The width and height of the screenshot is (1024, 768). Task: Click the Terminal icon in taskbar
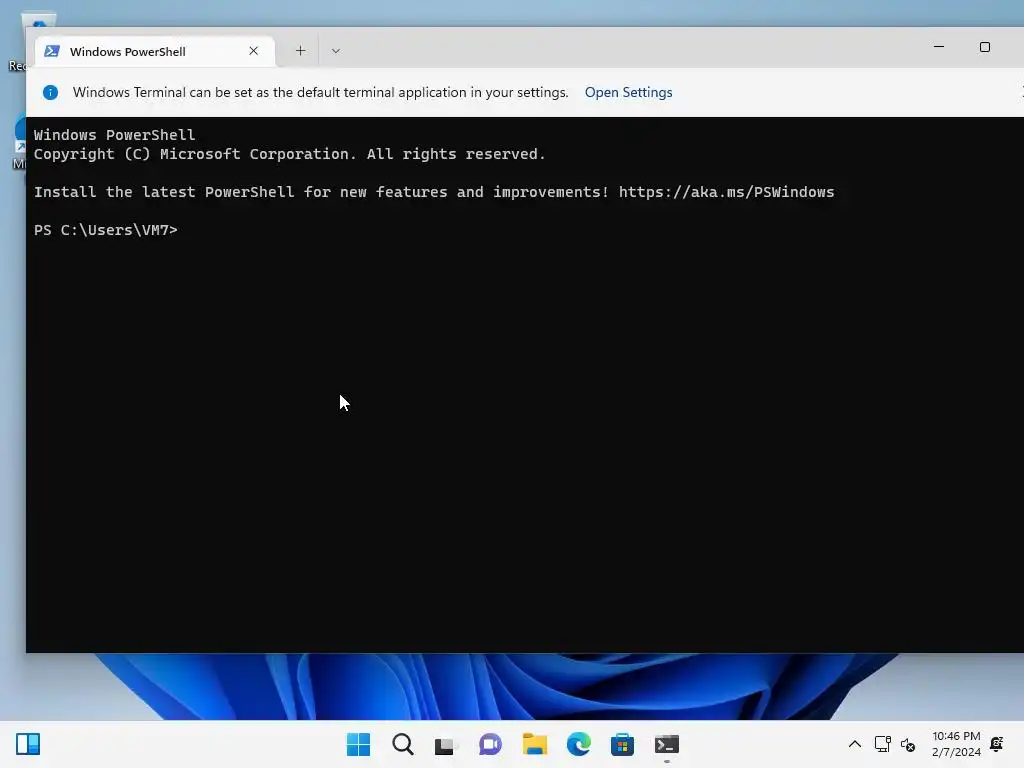667,744
